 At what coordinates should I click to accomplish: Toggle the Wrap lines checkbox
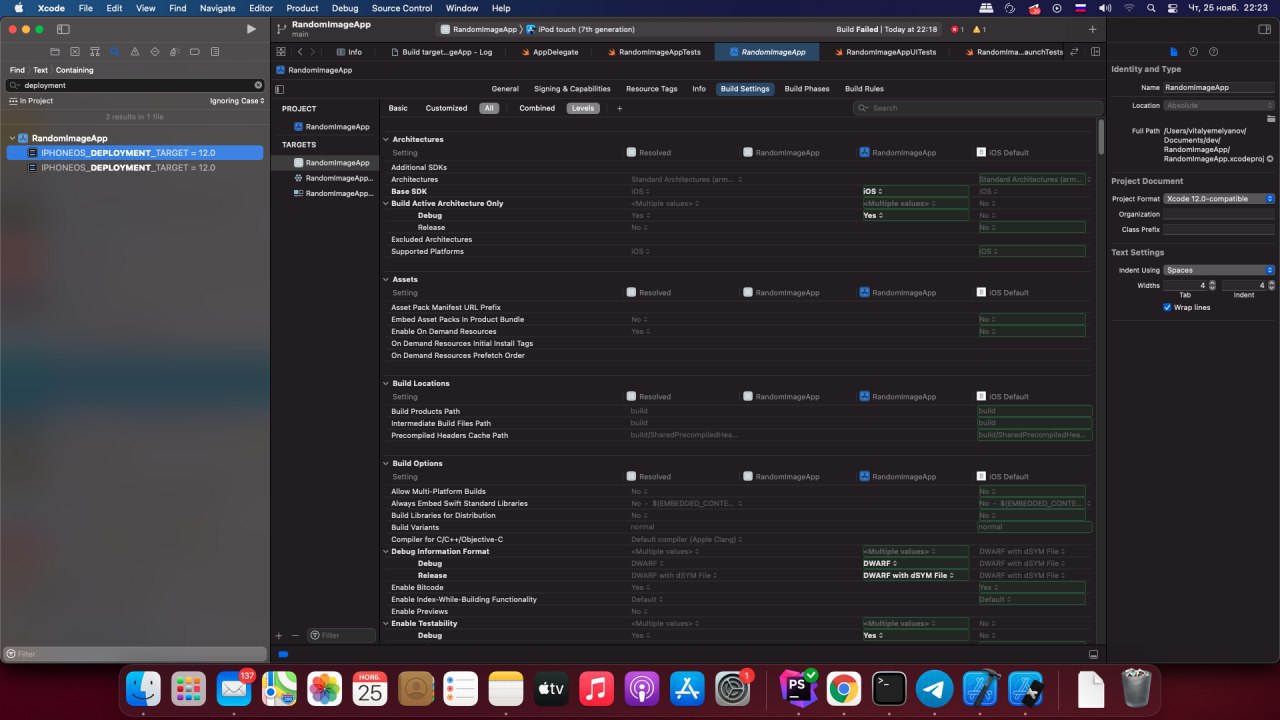(1167, 307)
